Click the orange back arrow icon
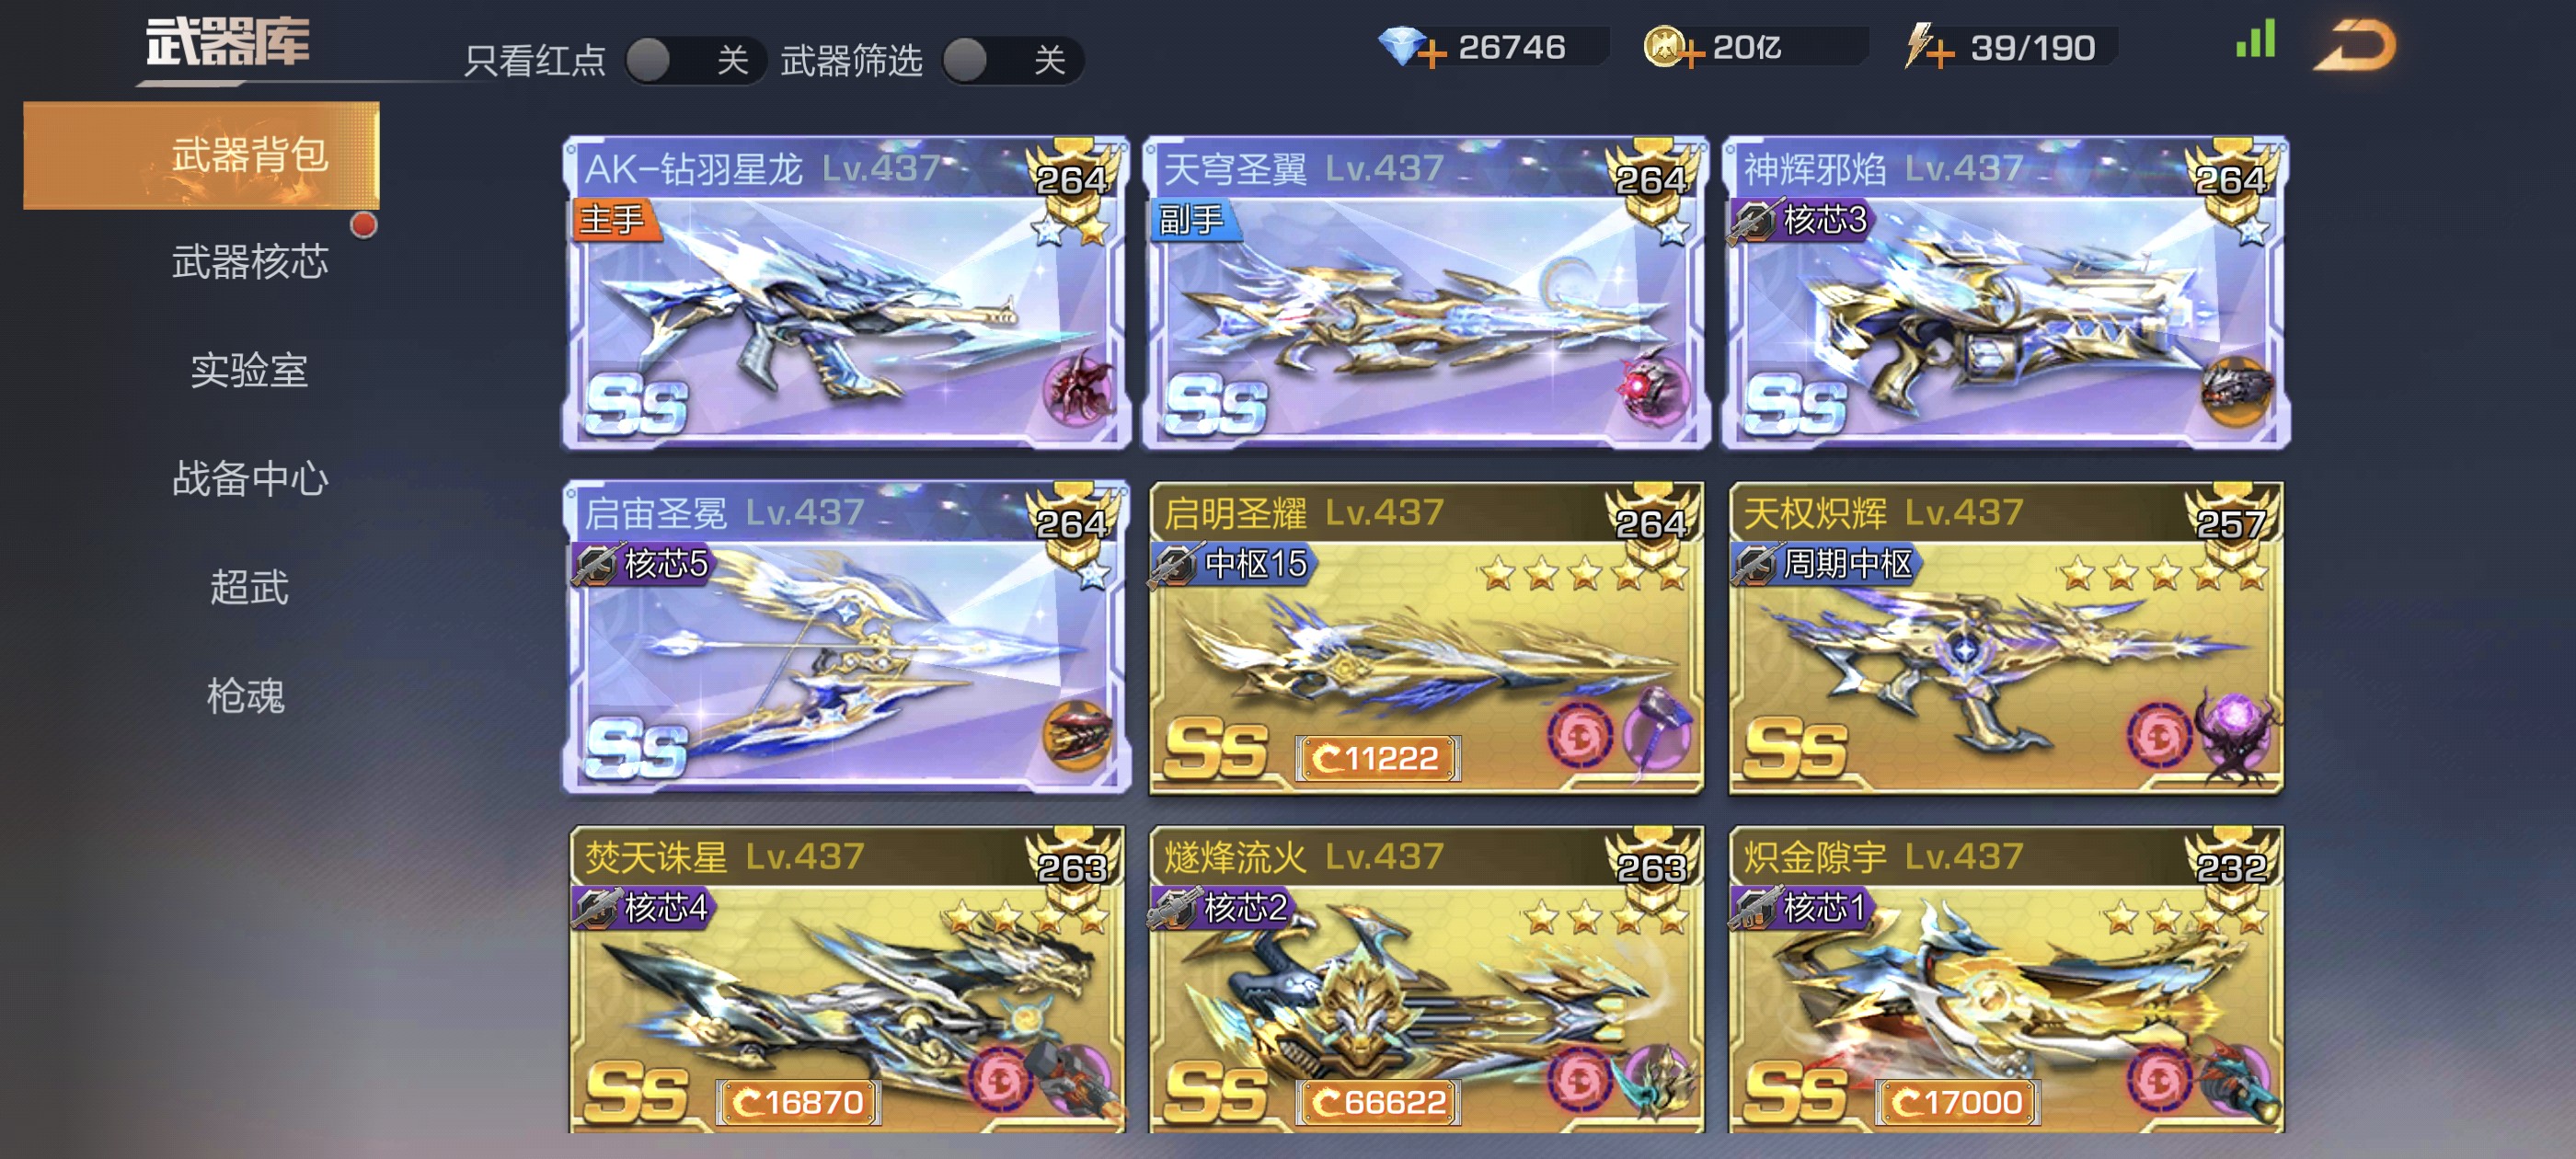This screenshot has height=1159, width=2576. 2353,47
